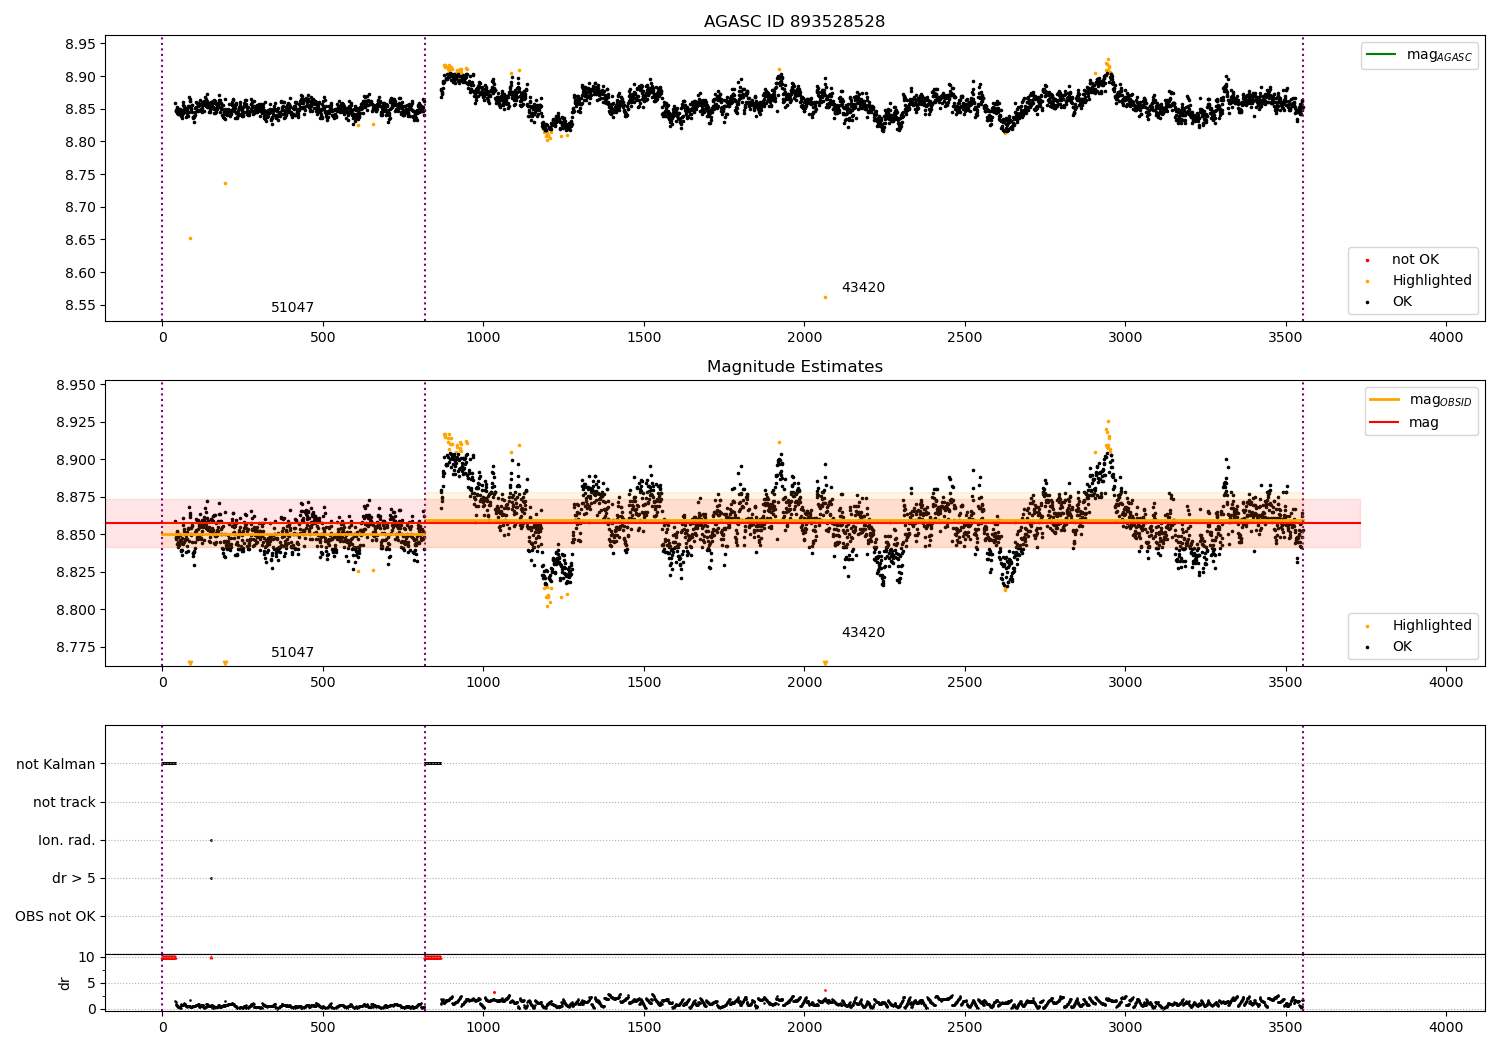The width and height of the screenshot is (1500, 1050).
Task: Click the single dot on Ion. rad. row
Action: (211, 840)
